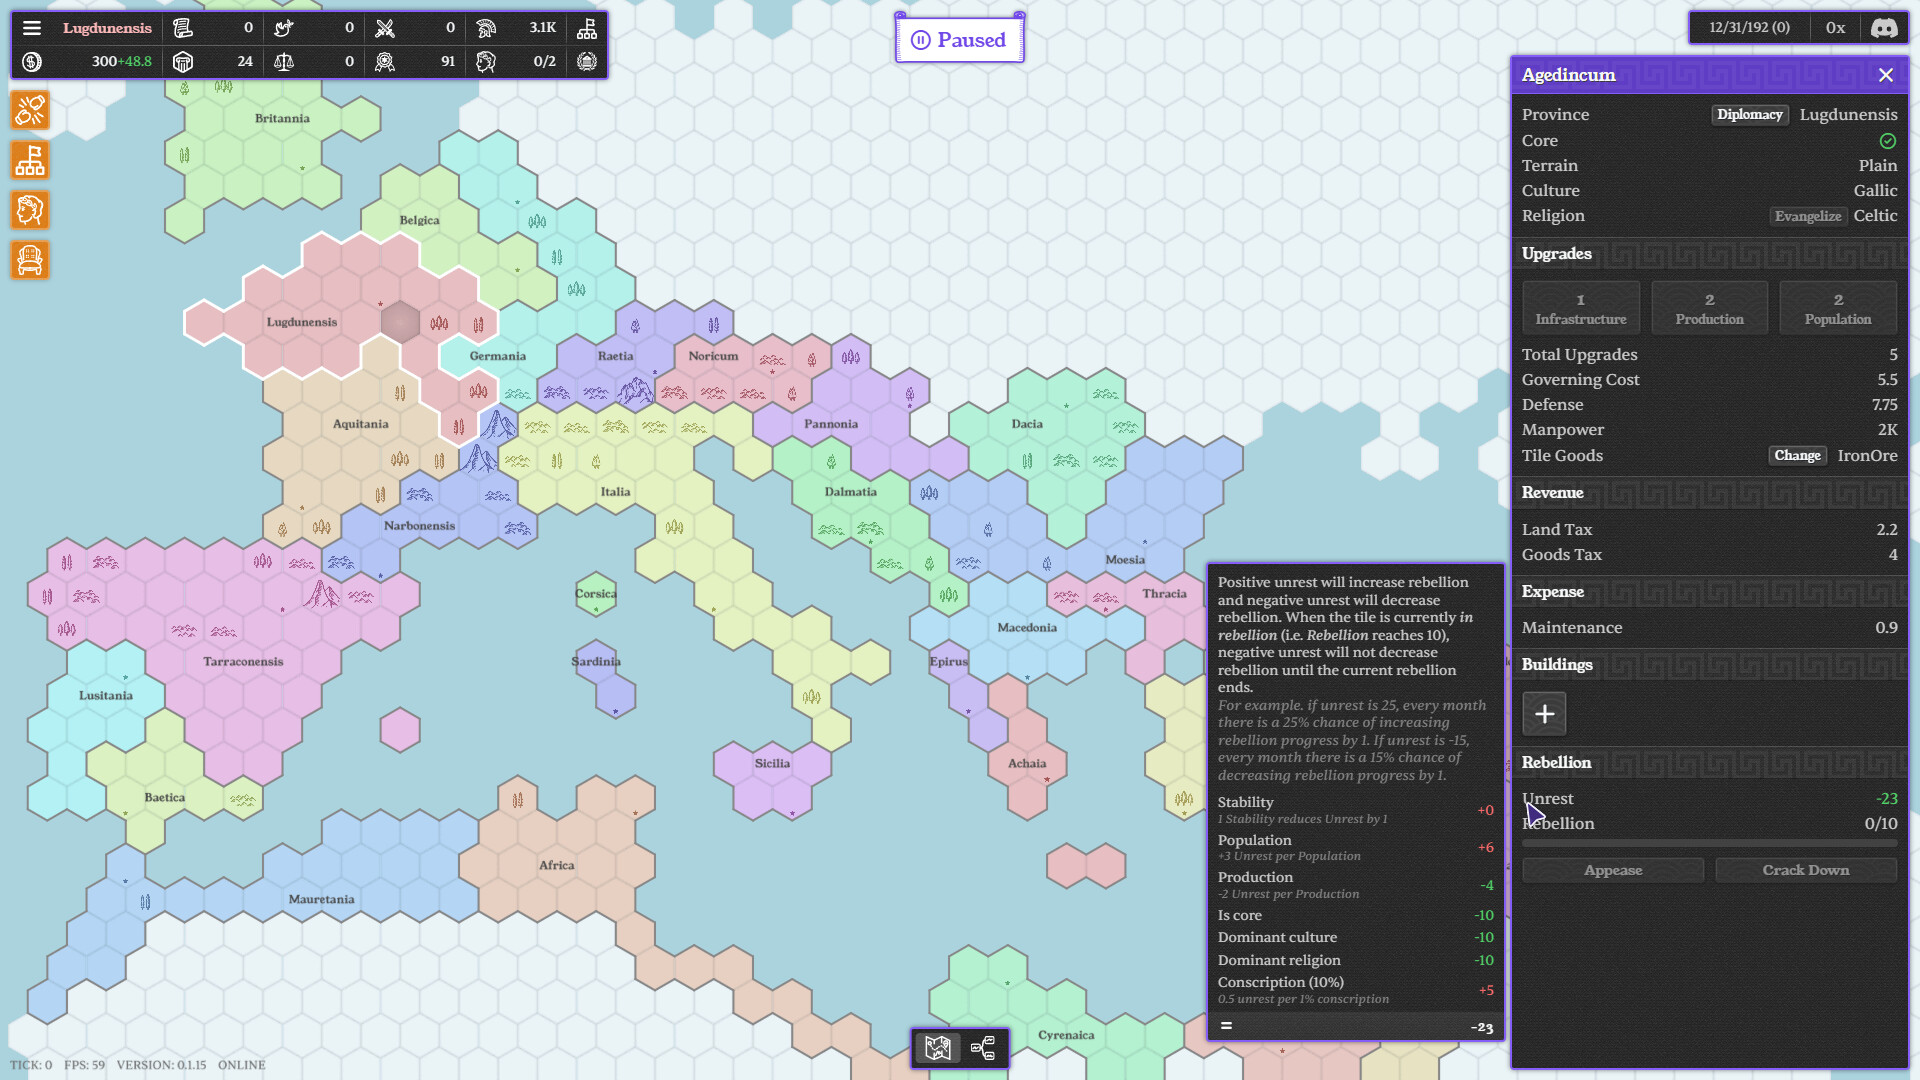Screen dimensions: 1920x1080
Task: Switch to the tree diagram view
Action: pos(983,1048)
